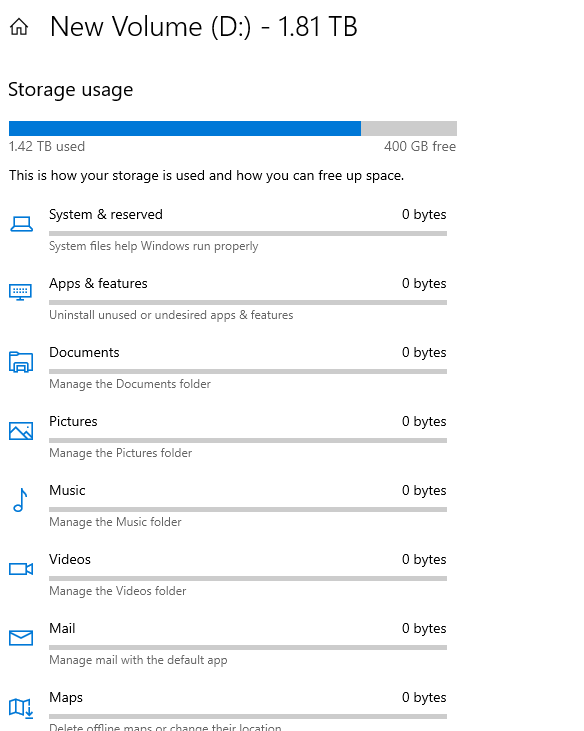Screen dimensions: 584x731
Task: Click 'Uninstall unused or undesired apps & features'
Action: (171, 315)
